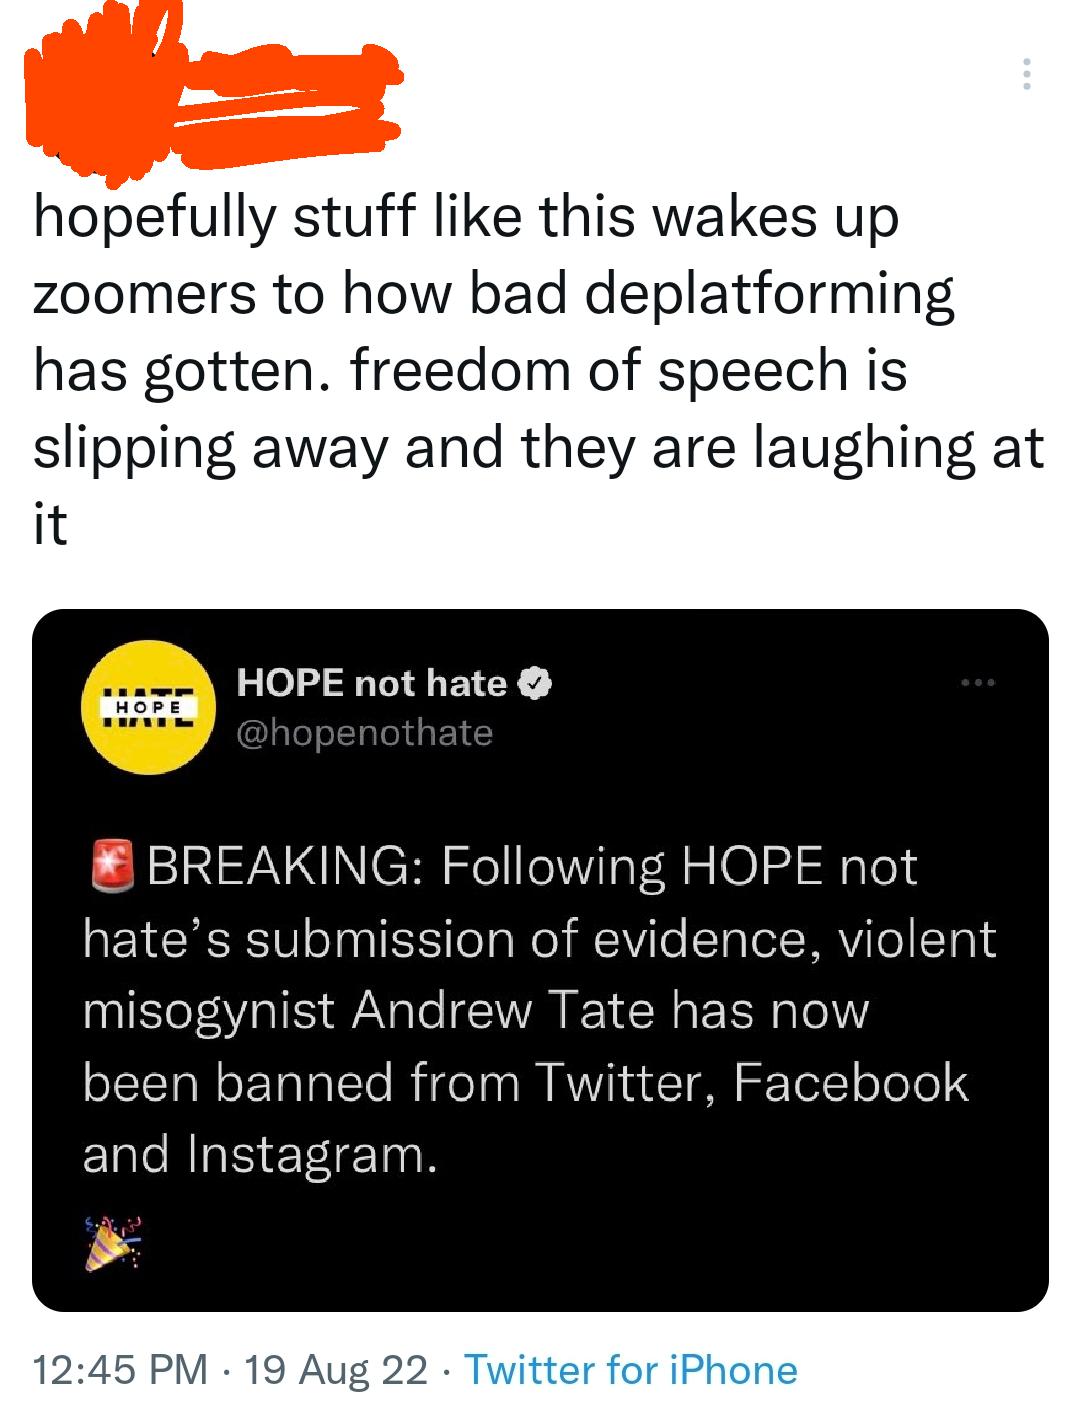This screenshot has height=1414, width=1080.
Task: Open the tweet's three-dot options menu
Action: (1028, 75)
